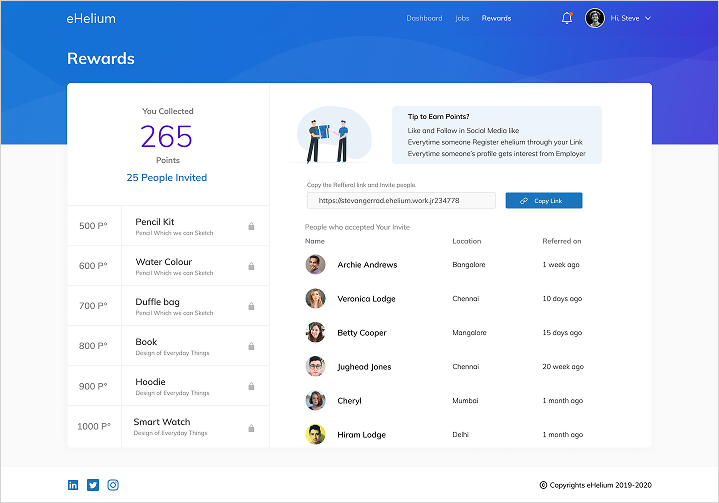Click the 15 days ago entry

click(x=562, y=332)
